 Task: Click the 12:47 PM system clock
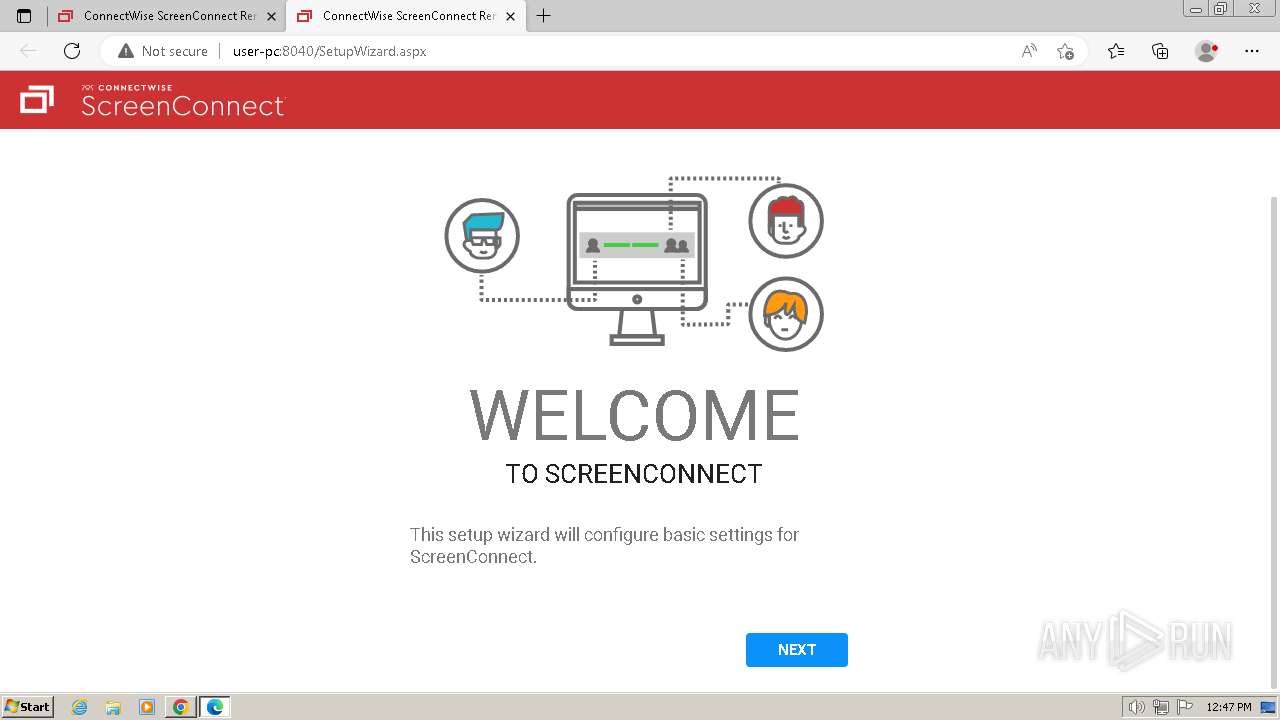click(x=1229, y=707)
